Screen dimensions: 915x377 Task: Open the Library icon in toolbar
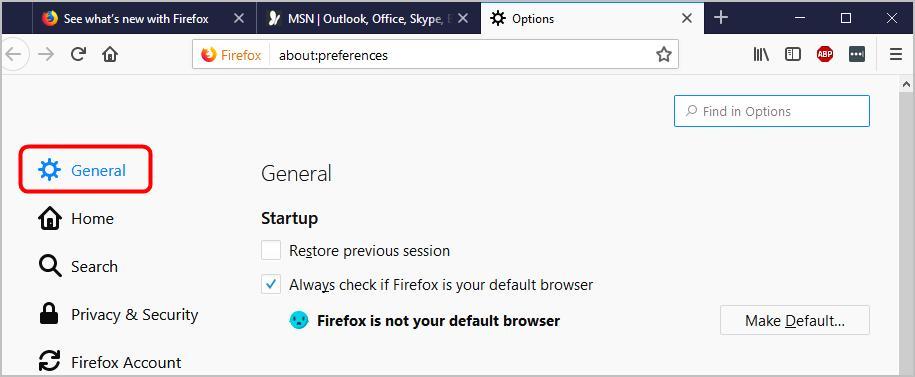point(760,54)
